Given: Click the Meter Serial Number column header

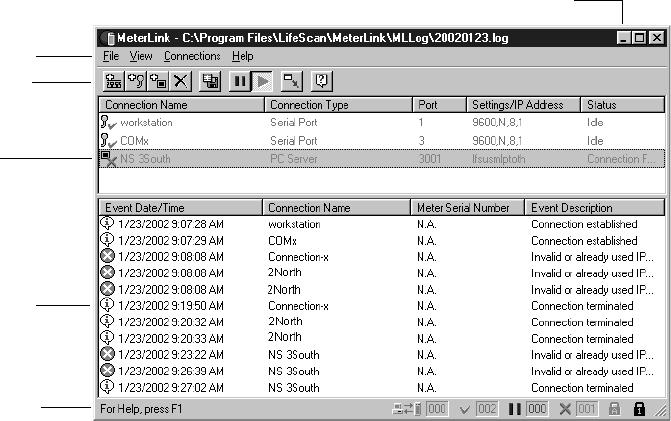Looking at the screenshot, I should tap(467, 208).
